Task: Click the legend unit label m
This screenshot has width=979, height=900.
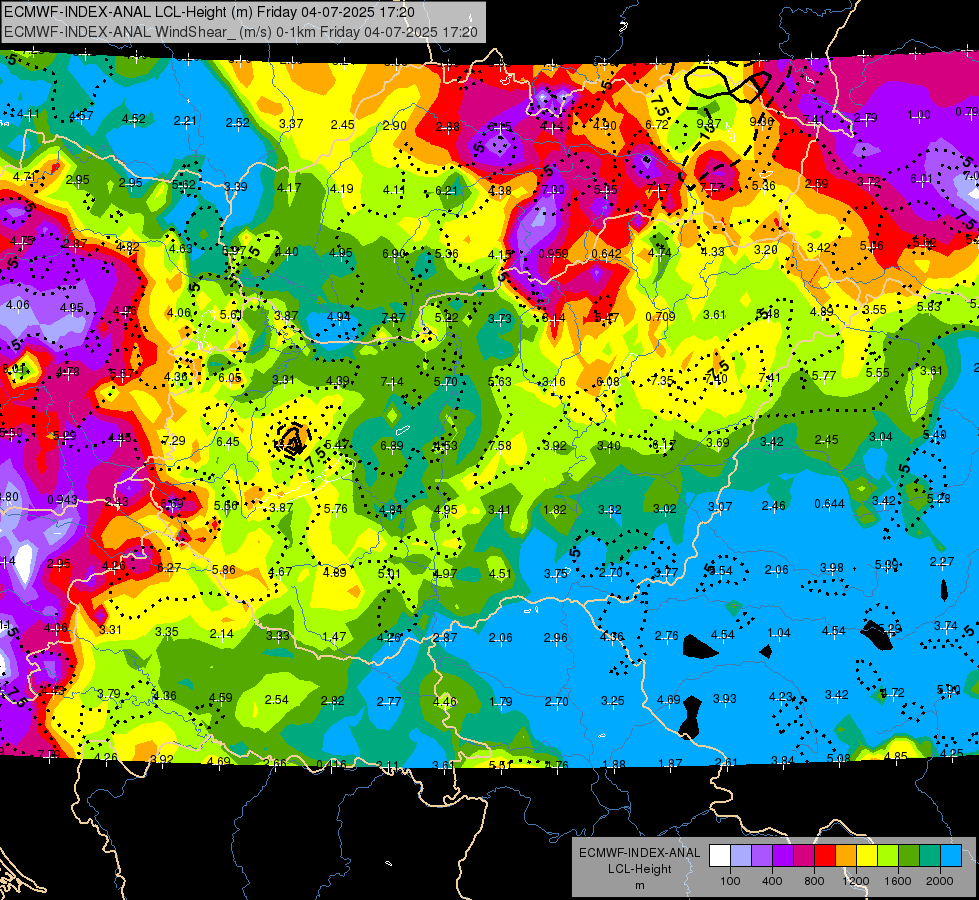Action: pos(639,886)
